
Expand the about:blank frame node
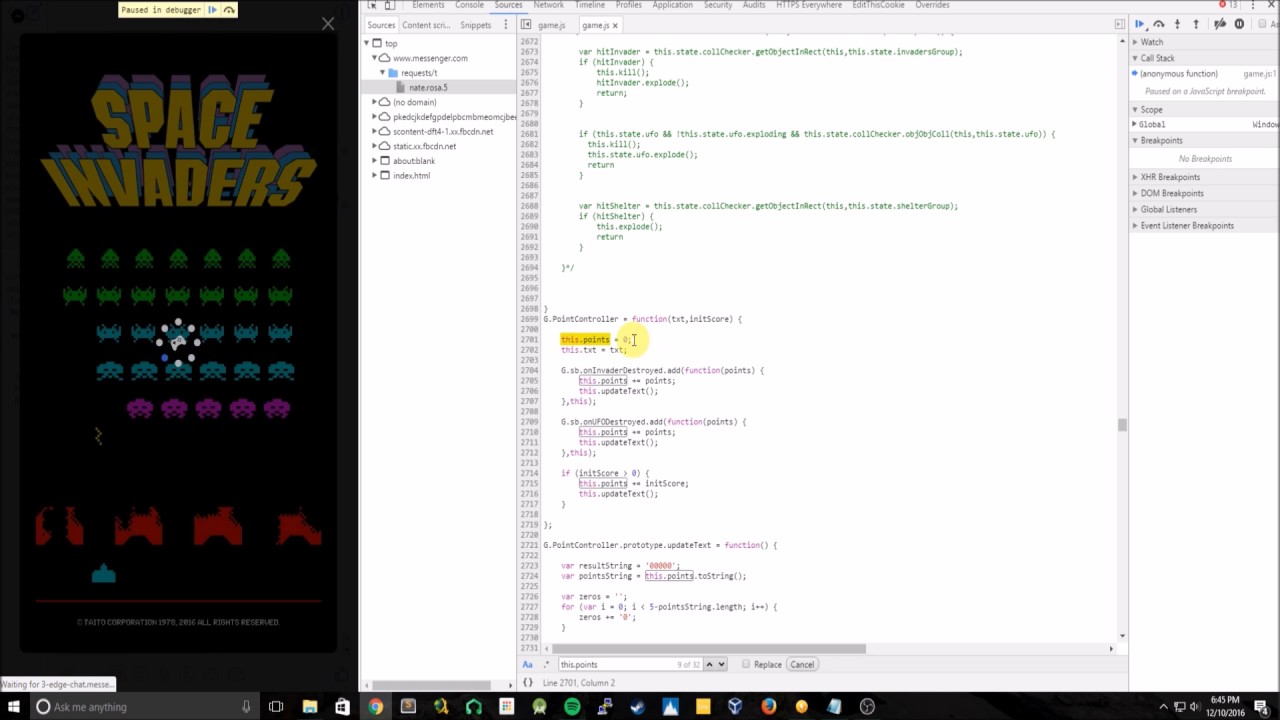point(374,161)
